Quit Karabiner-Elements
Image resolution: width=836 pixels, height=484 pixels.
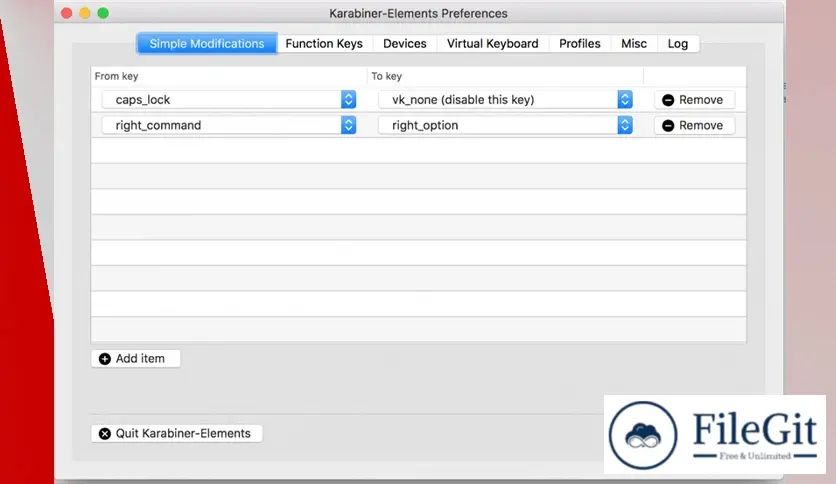[x=176, y=433]
